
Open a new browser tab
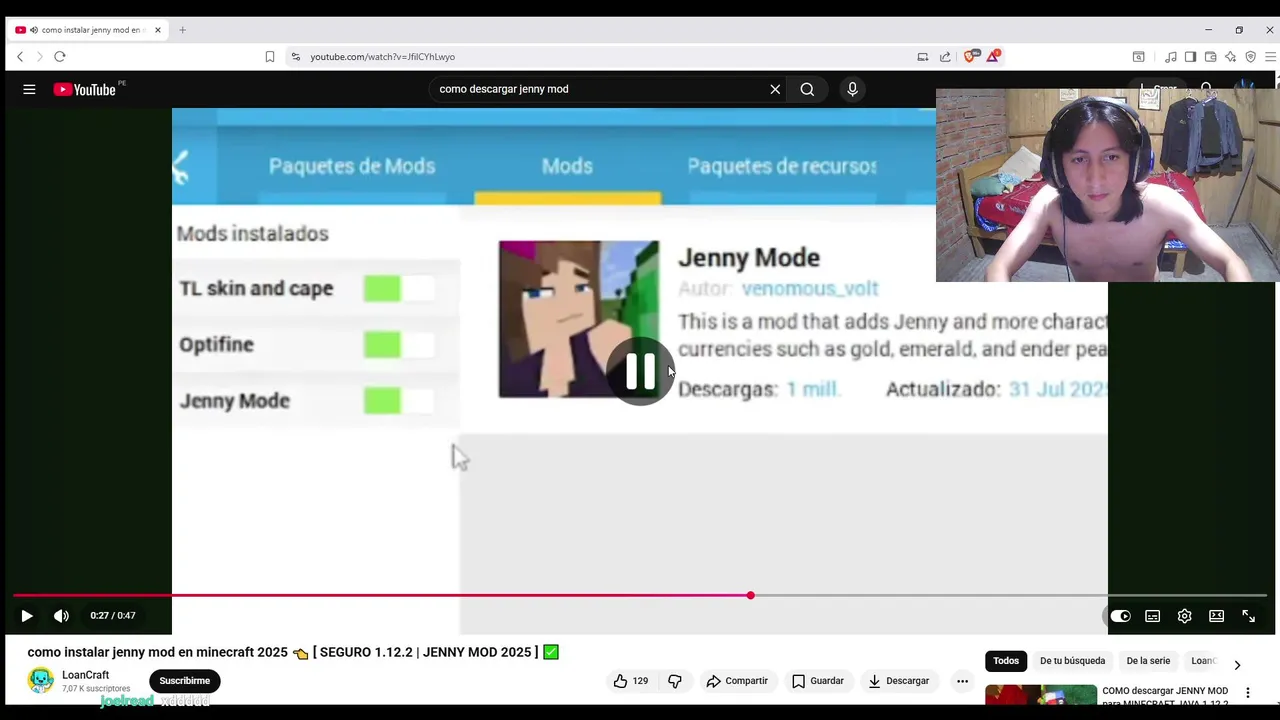coord(182,30)
